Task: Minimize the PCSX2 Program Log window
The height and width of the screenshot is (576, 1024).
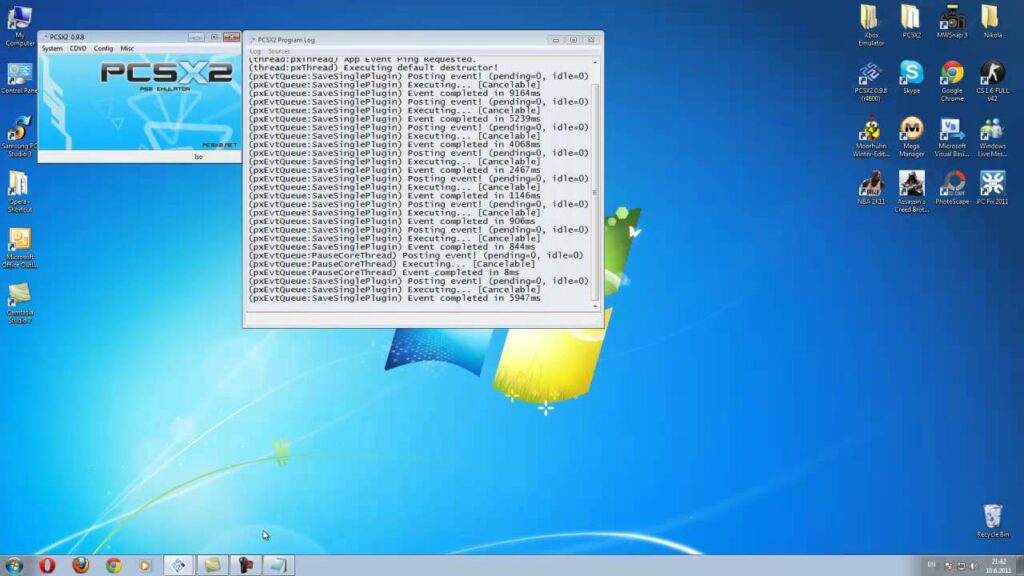Action: click(x=556, y=40)
